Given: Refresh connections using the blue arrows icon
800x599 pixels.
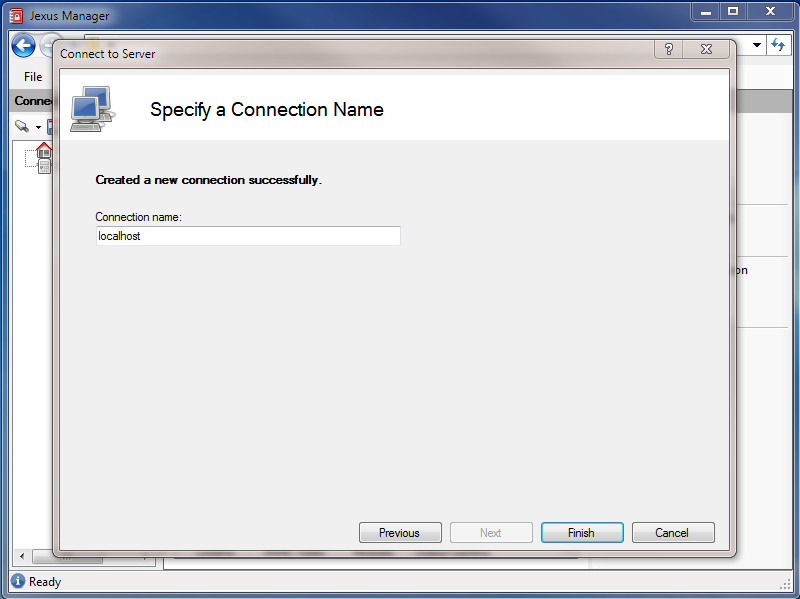Looking at the screenshot, I should (x=778, y=45).
